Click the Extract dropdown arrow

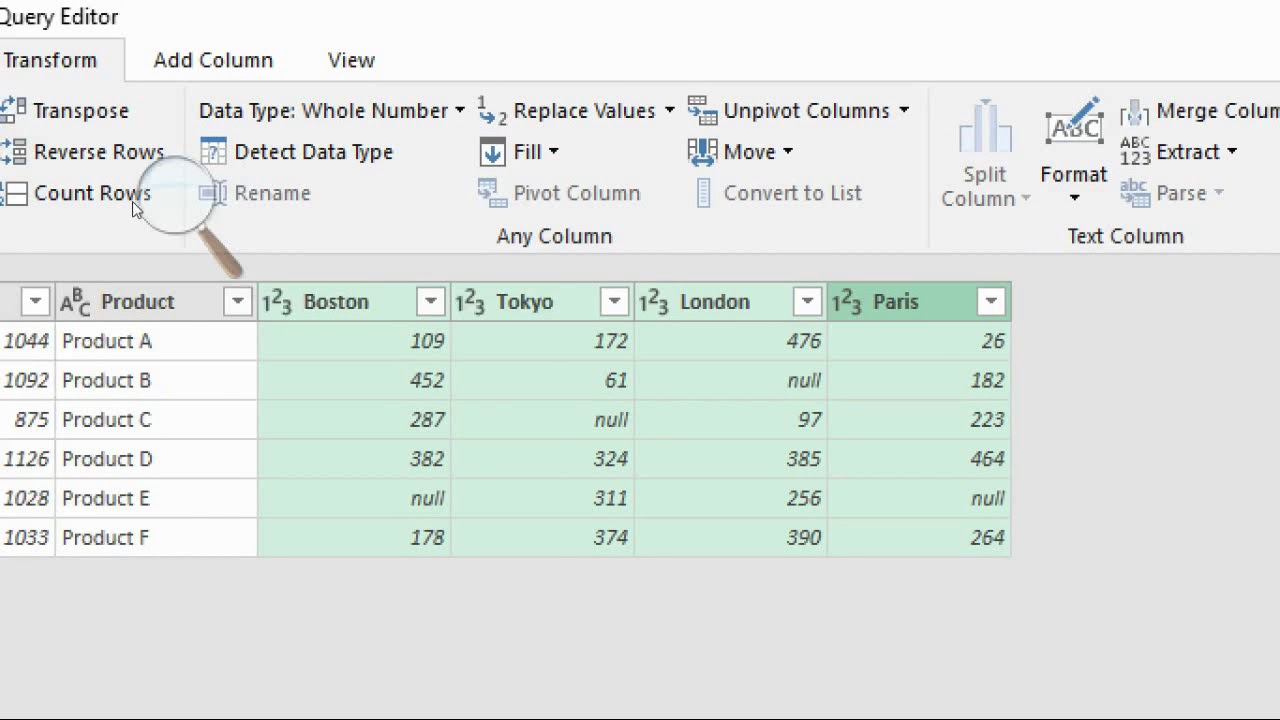(x=1231, y=152)
